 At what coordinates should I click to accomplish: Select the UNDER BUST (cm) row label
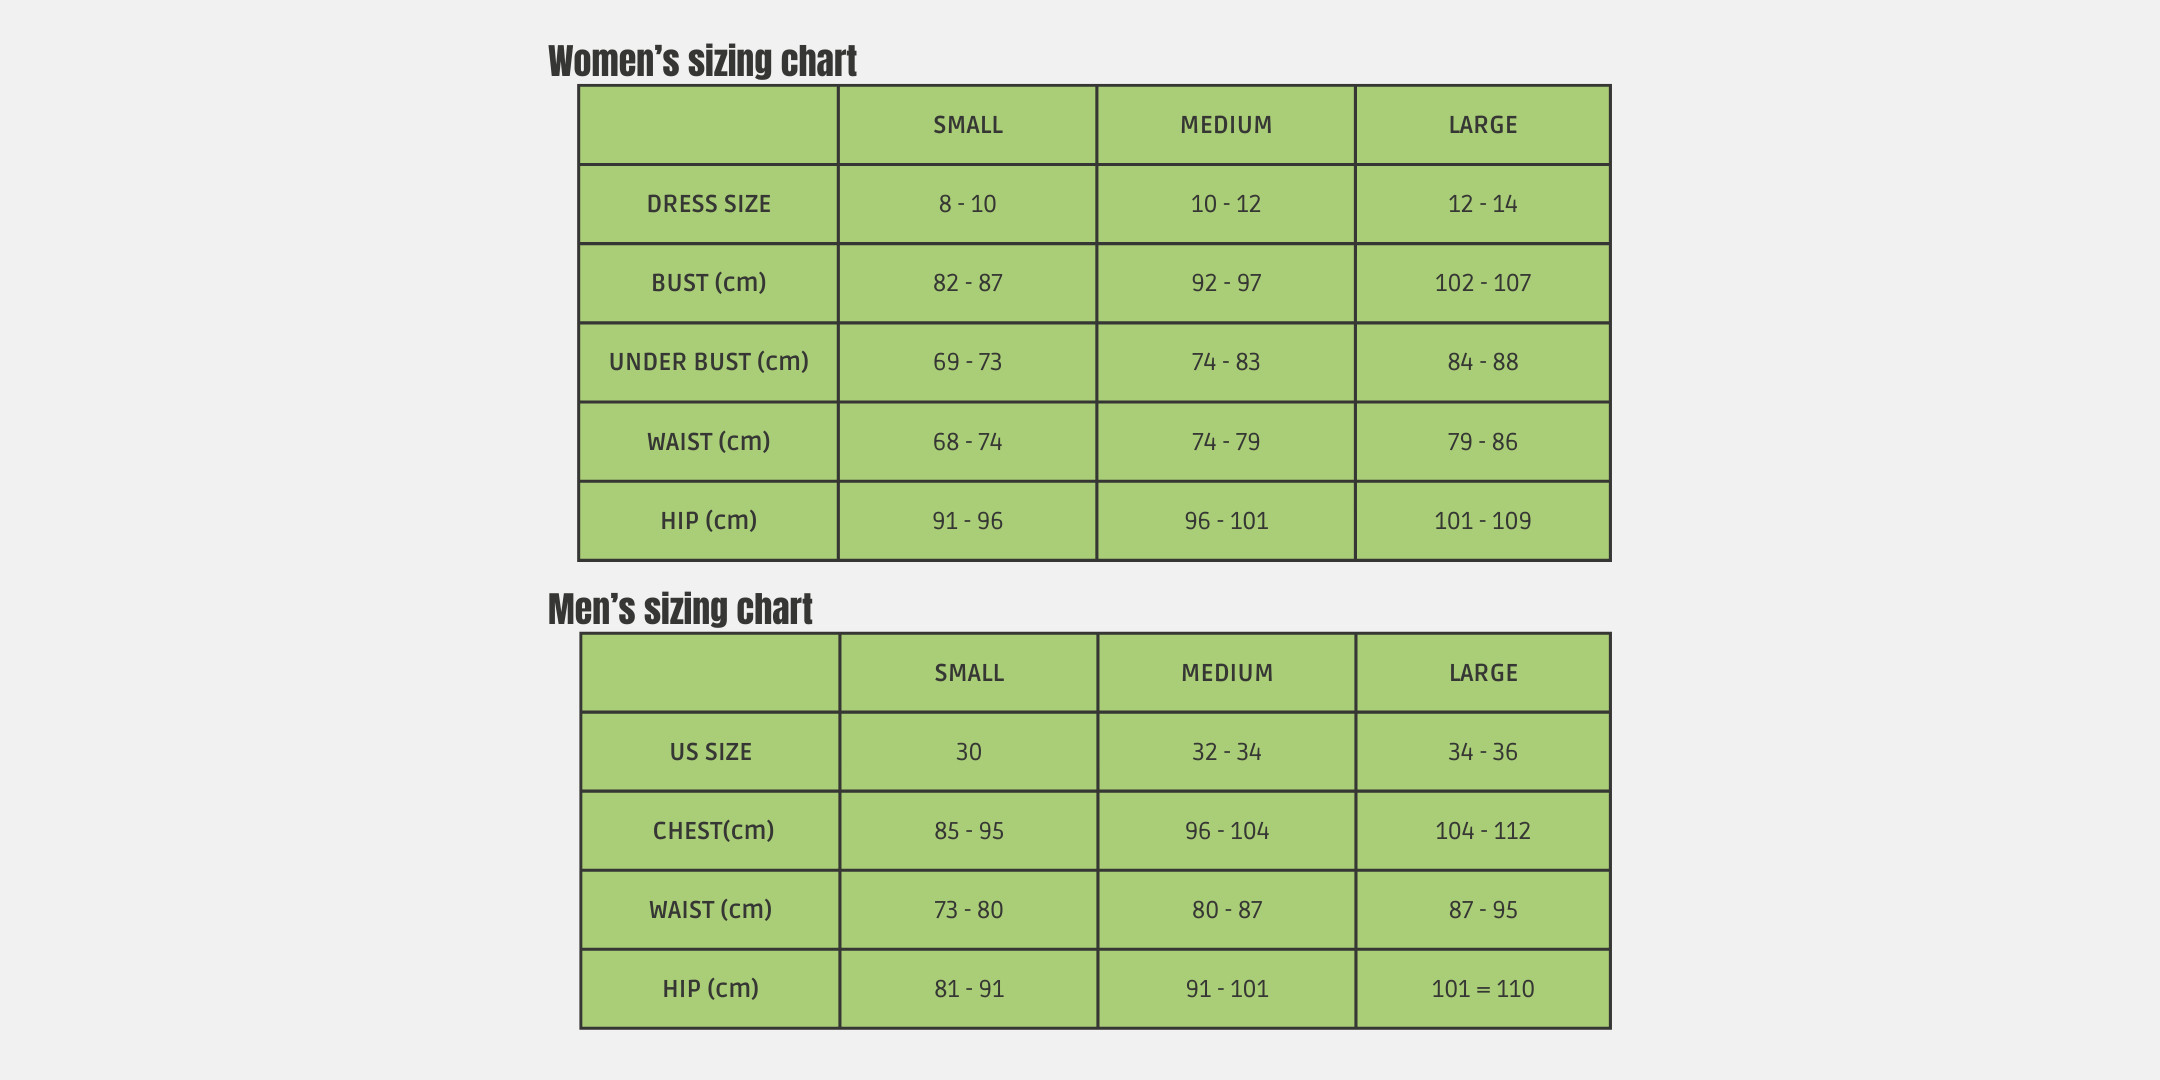pos(709,362)
